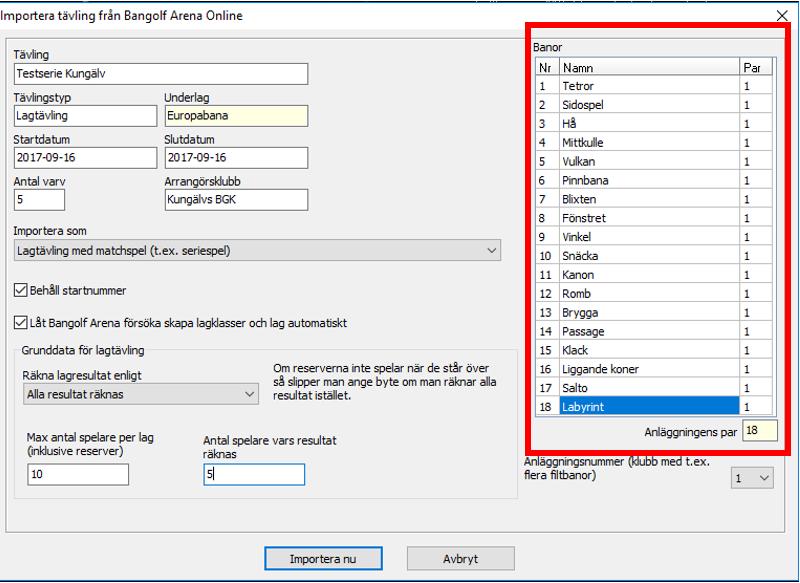Close the import dialog window
800x583 pixels.
(782, 16)
